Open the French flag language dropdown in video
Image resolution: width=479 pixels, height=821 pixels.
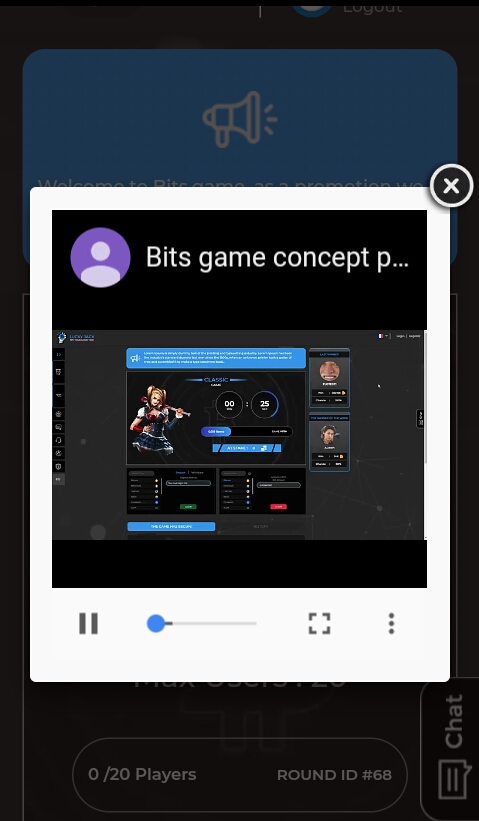tap(383, 336)
